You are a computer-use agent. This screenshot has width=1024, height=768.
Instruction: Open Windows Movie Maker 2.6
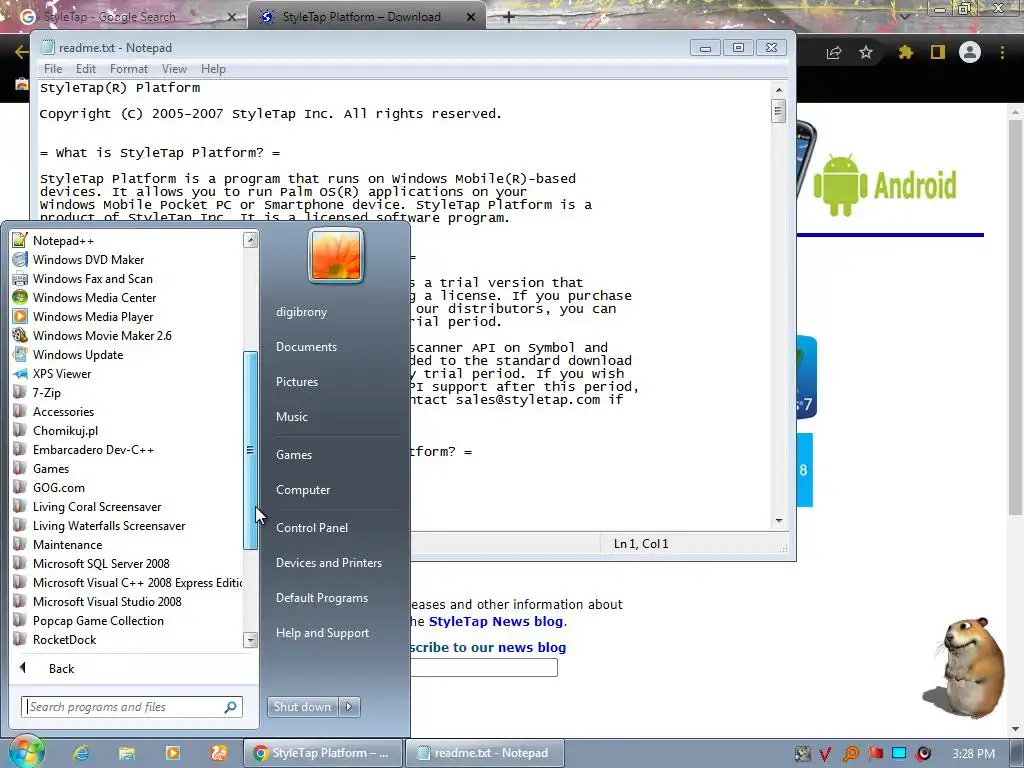(102, 335)
